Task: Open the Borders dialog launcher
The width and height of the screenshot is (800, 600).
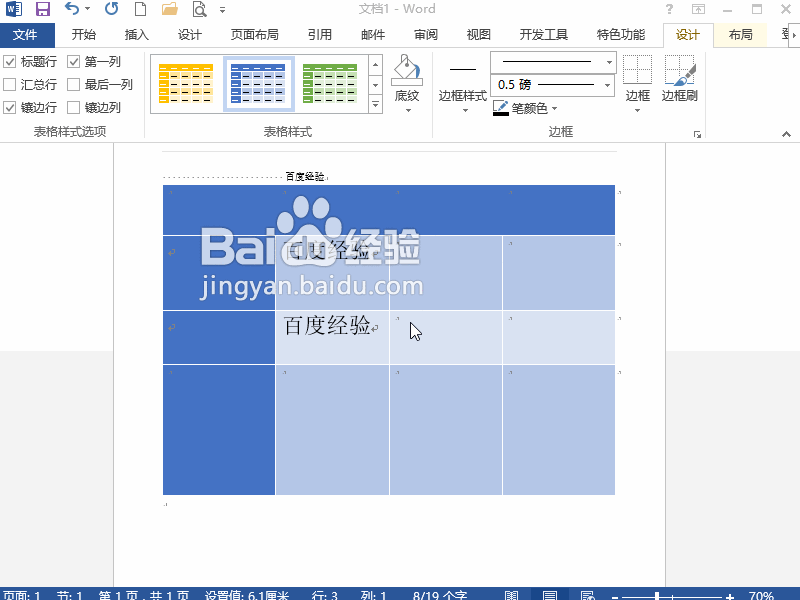Action: click(x=697, y=134)
